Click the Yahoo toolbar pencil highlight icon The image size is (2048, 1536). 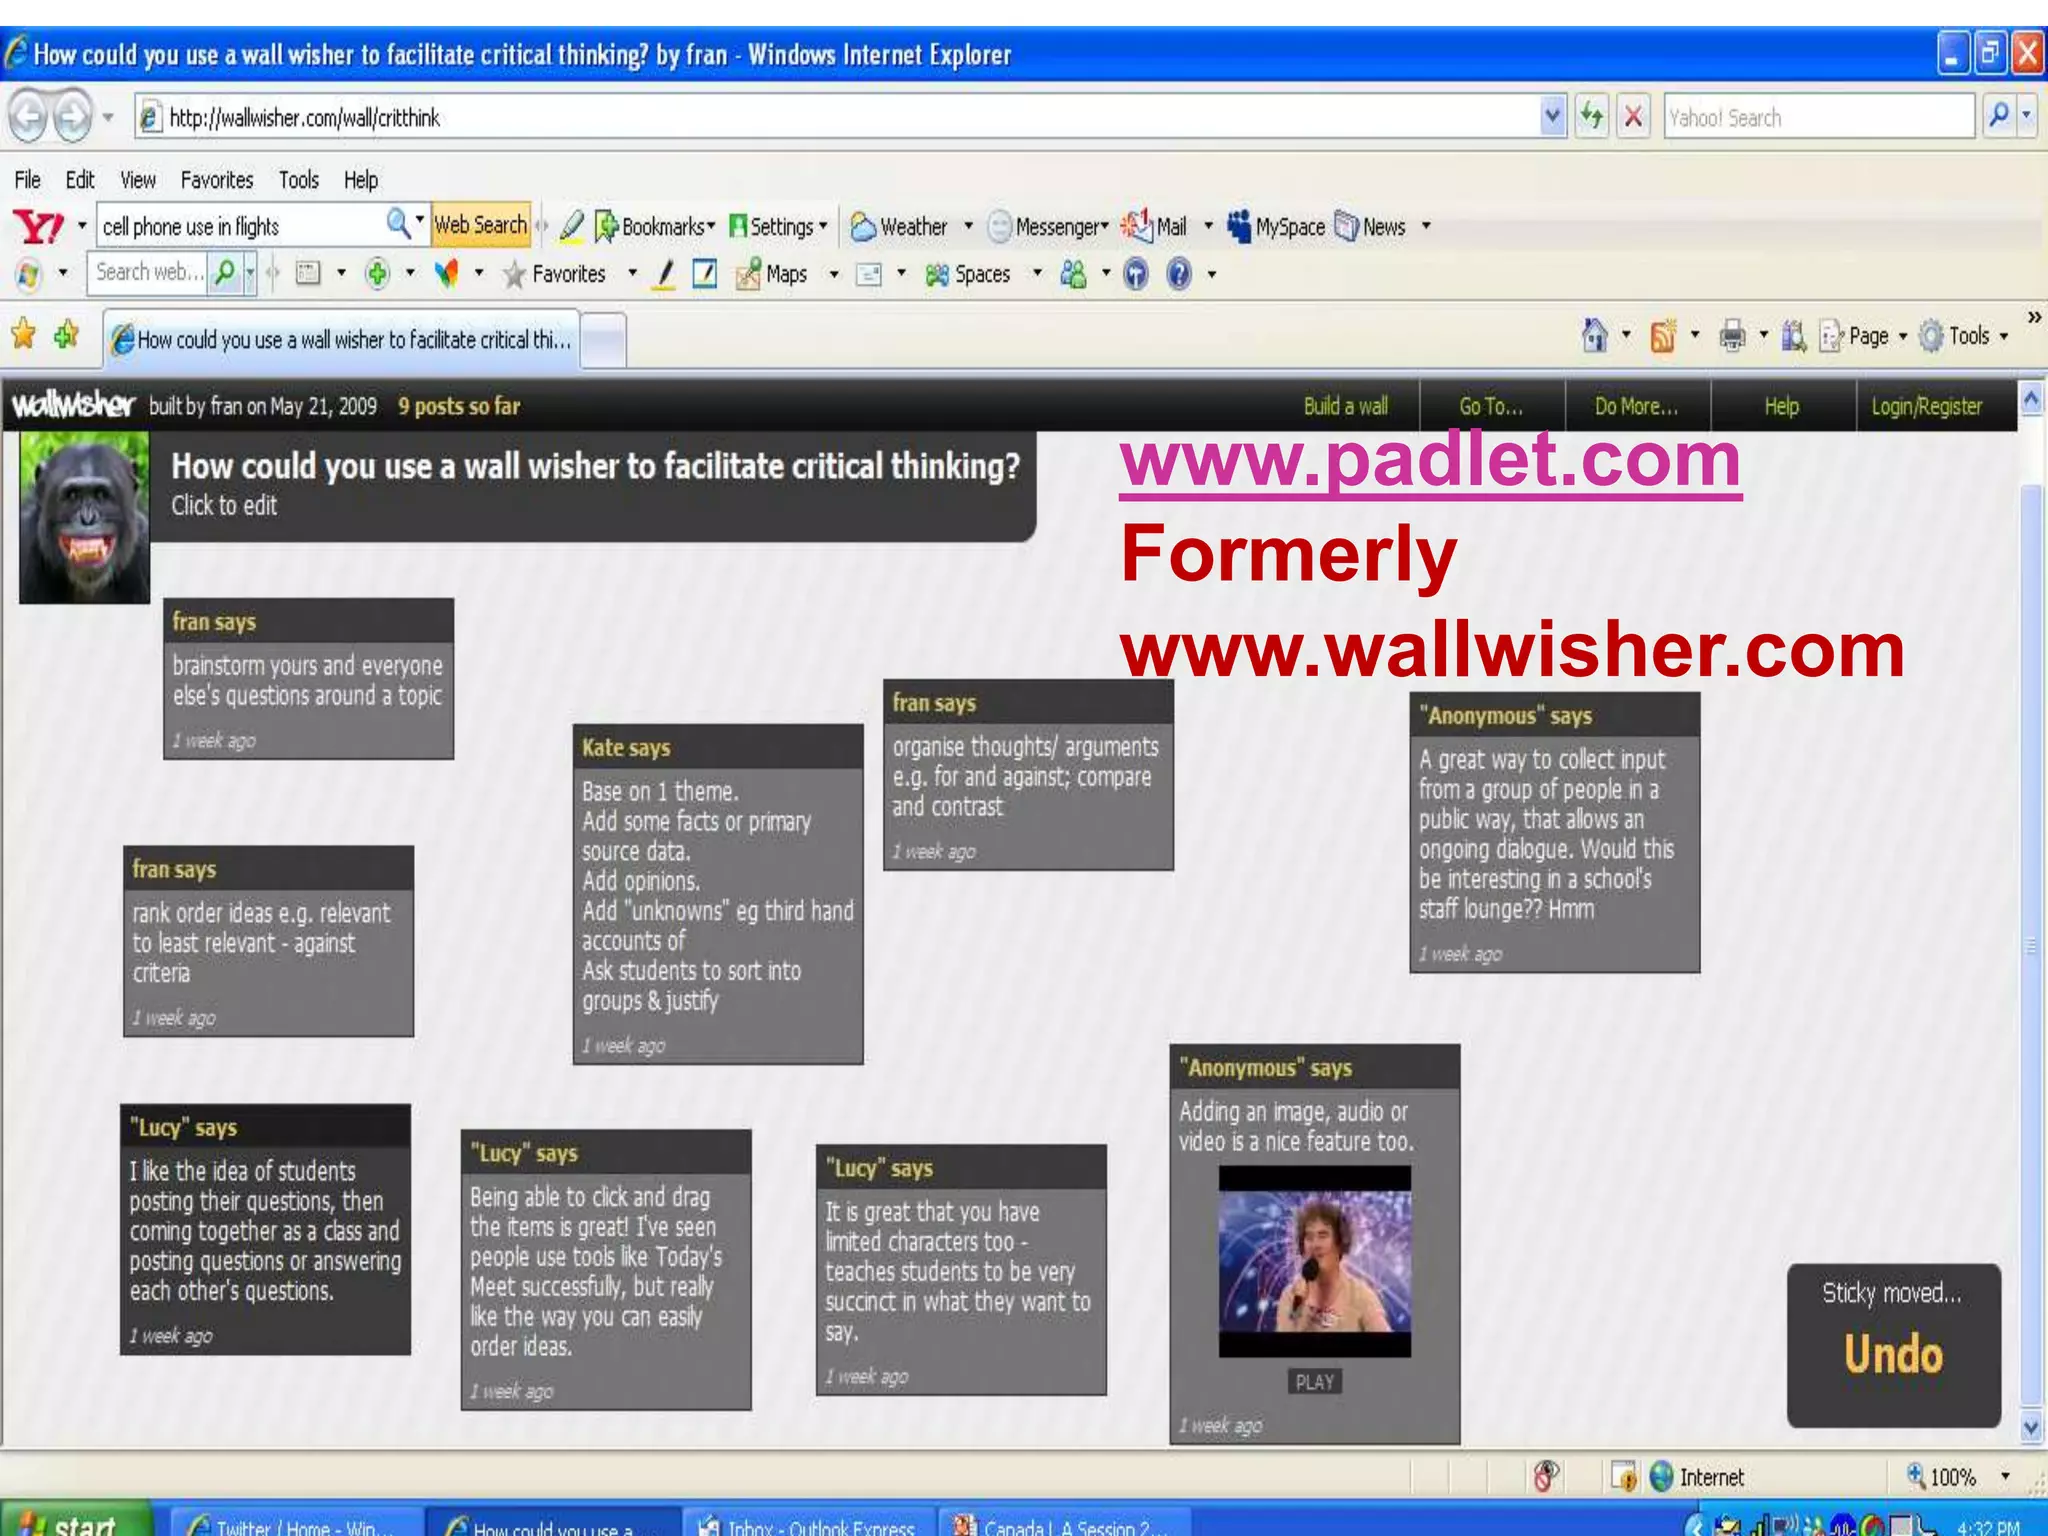pos(572,226)
